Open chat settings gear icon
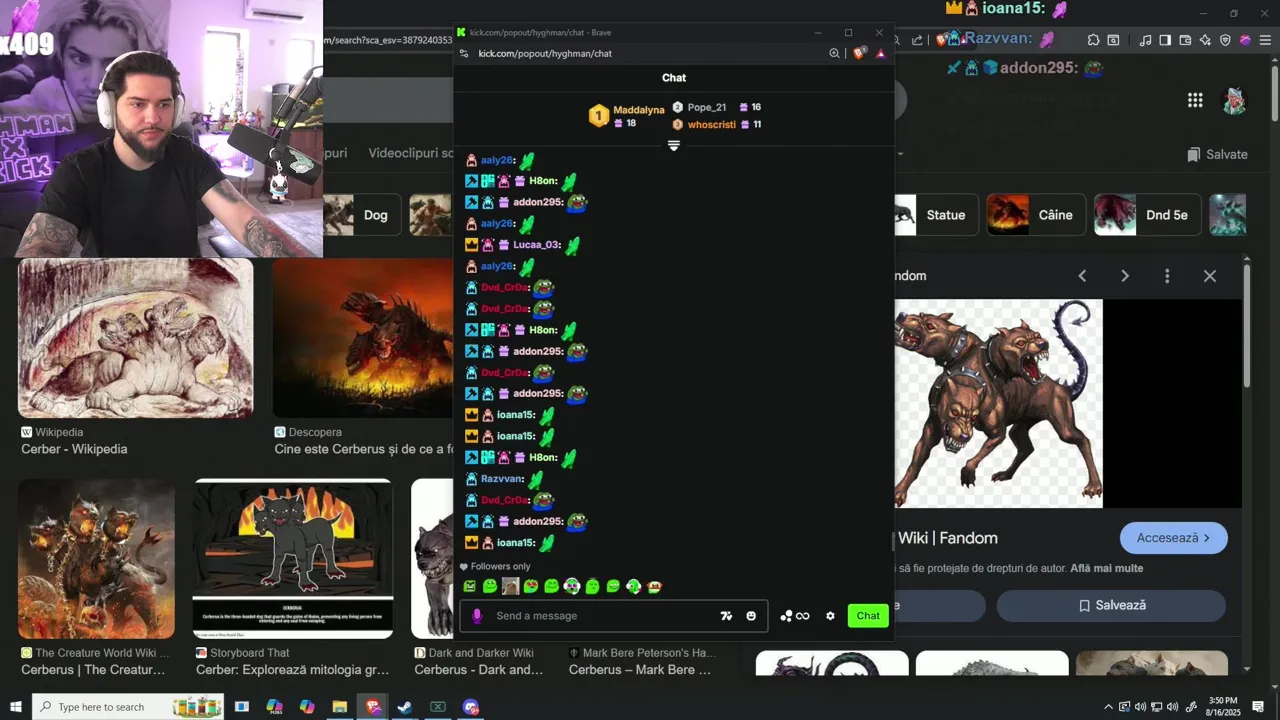1280x720 pixels. 830,616
